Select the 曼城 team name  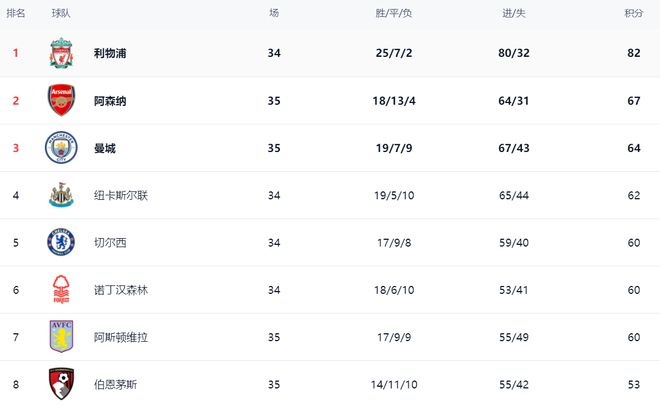click(x=105, y=148)
